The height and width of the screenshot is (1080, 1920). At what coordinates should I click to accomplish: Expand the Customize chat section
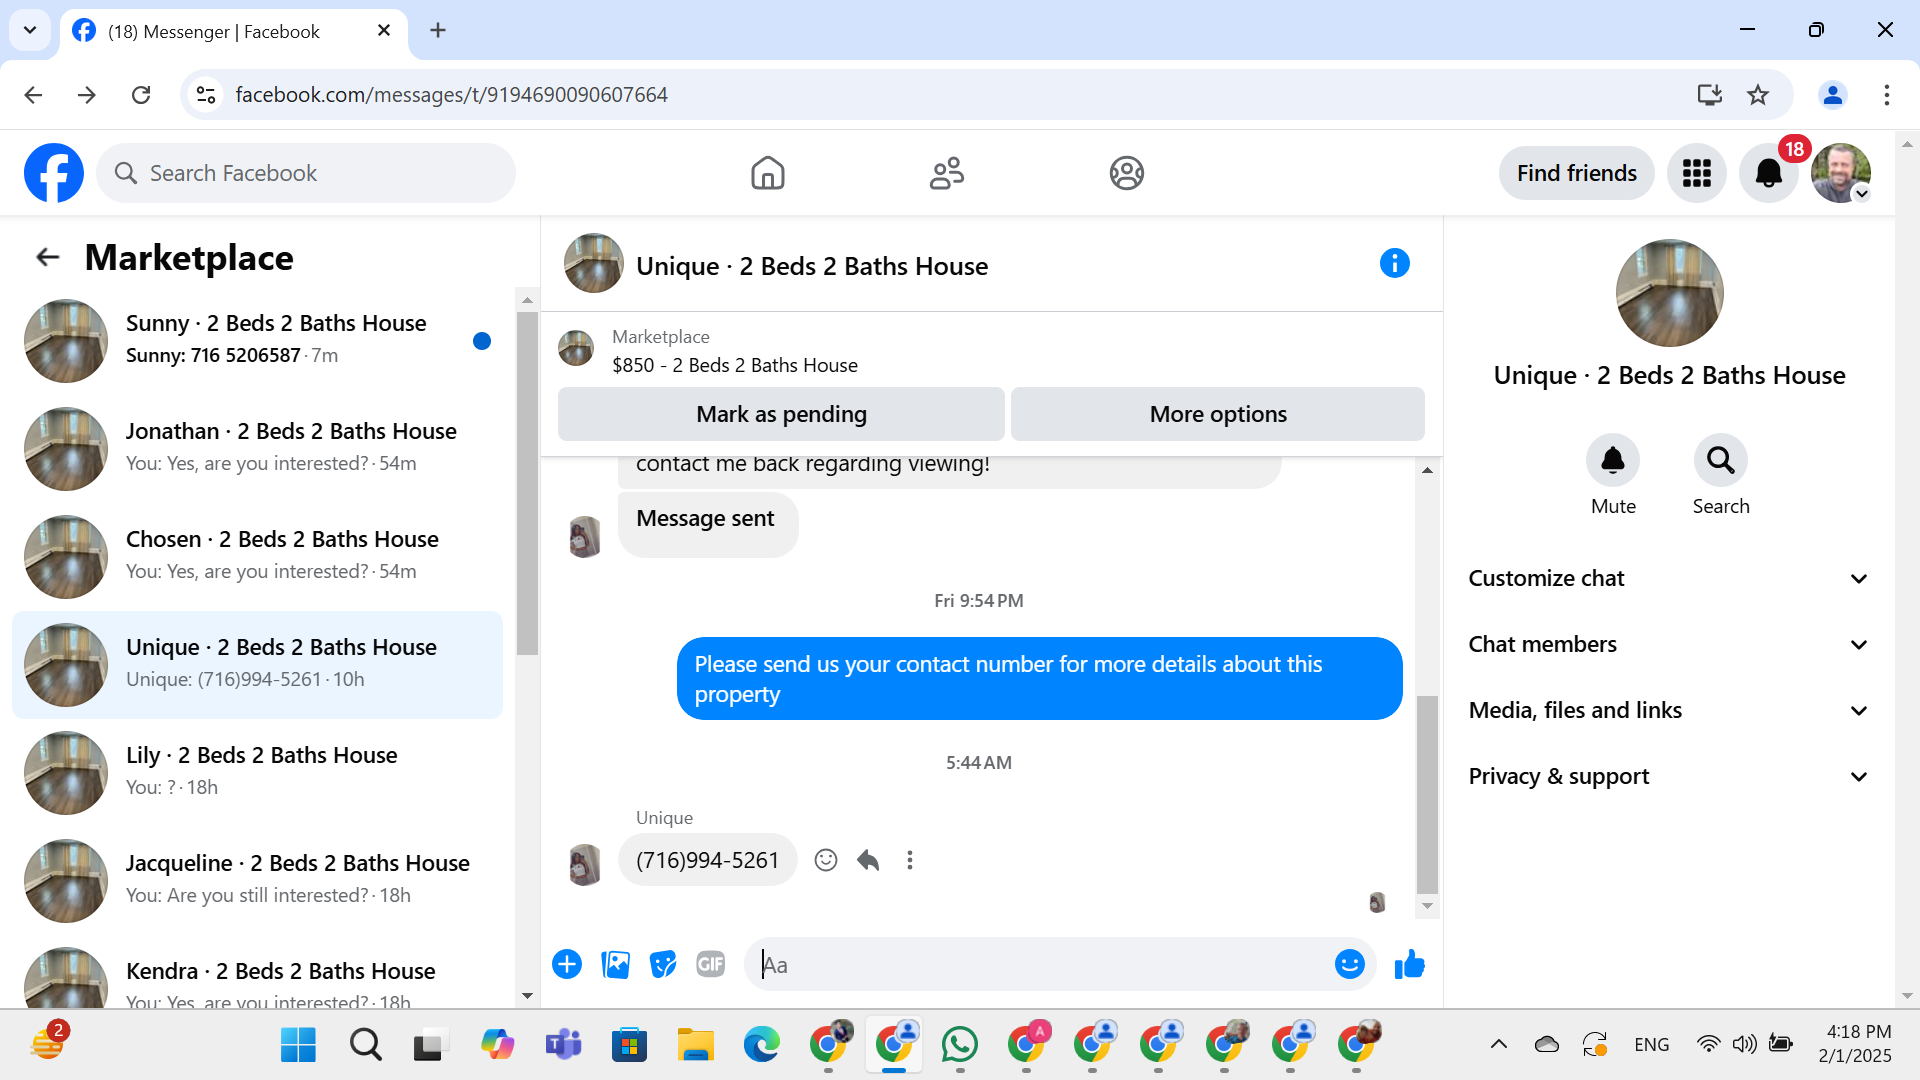pyautogui.click(x=1668, y=579)
